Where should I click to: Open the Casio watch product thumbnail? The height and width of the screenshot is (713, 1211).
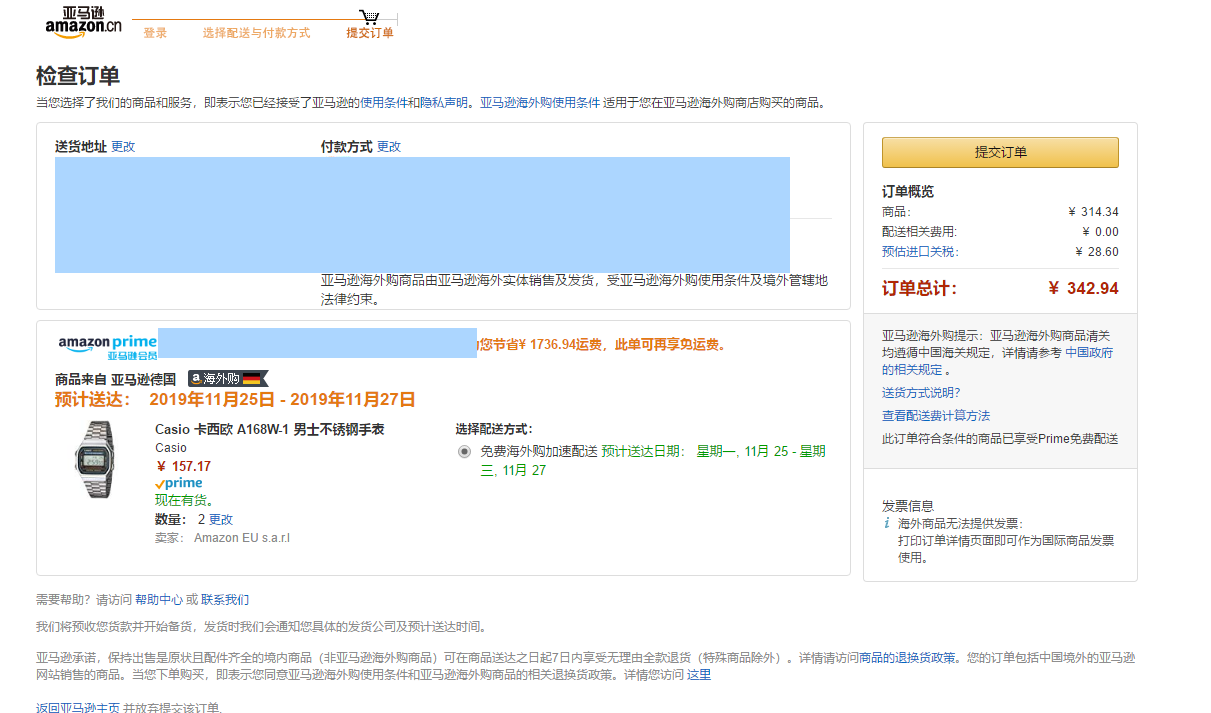pos(95,460)
